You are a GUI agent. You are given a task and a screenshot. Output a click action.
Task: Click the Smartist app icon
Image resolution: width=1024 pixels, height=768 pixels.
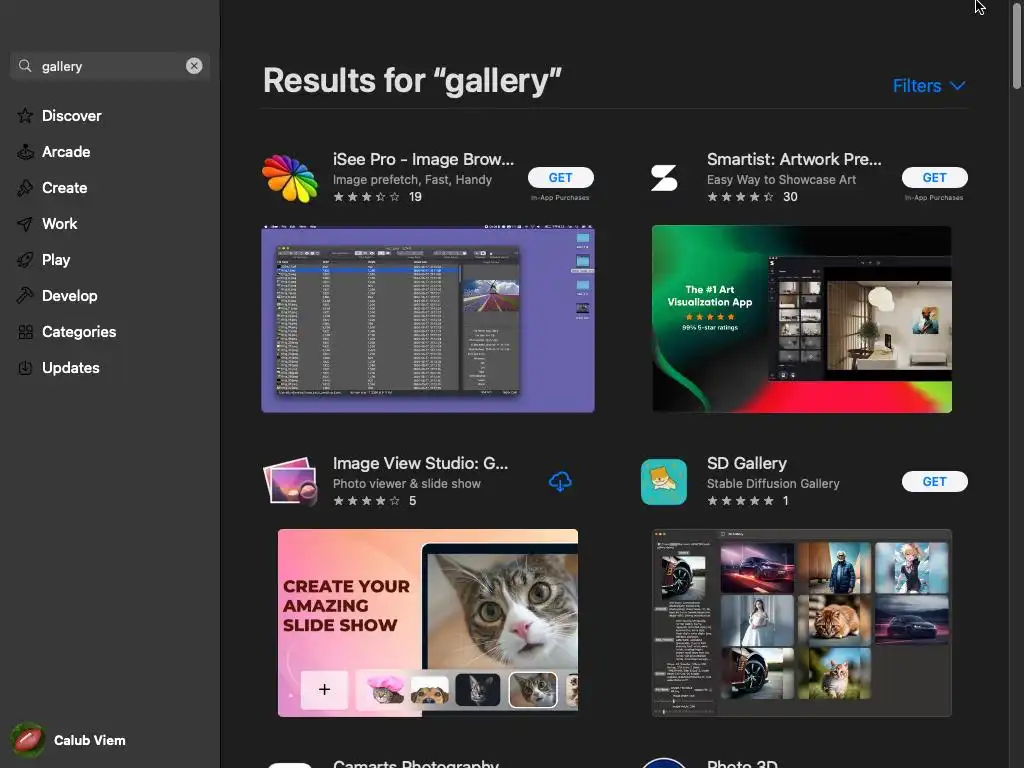664,178
